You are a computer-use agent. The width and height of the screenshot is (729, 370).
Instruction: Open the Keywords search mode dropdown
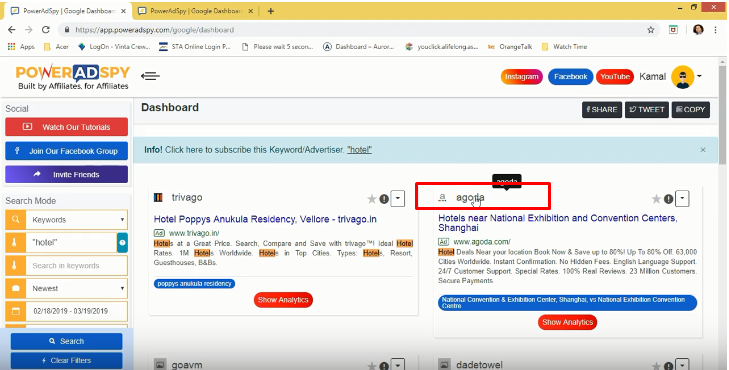tap(76, 219)
